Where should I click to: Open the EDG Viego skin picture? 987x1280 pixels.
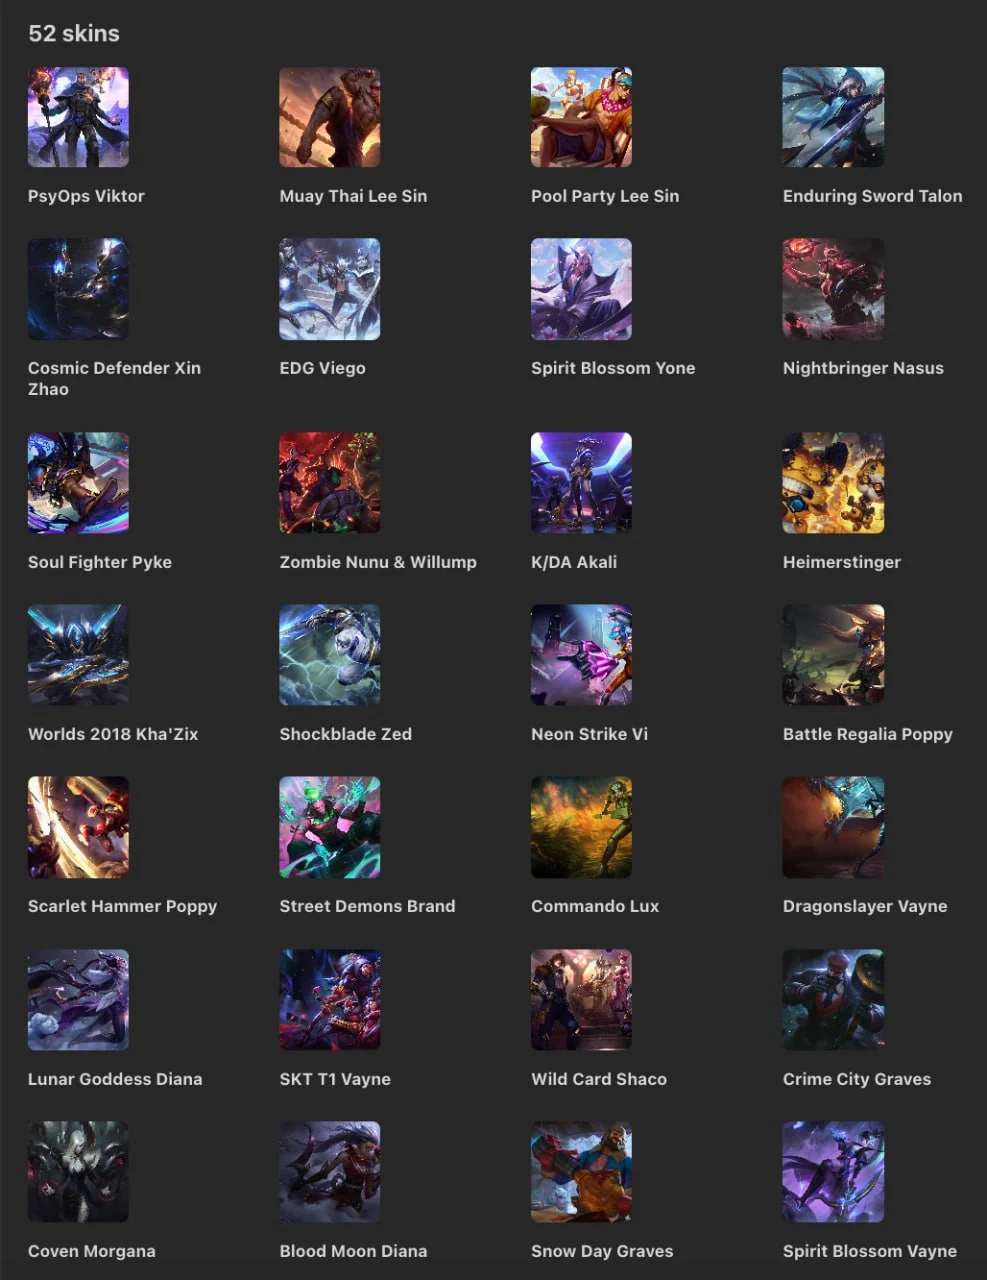coord(330,289)
